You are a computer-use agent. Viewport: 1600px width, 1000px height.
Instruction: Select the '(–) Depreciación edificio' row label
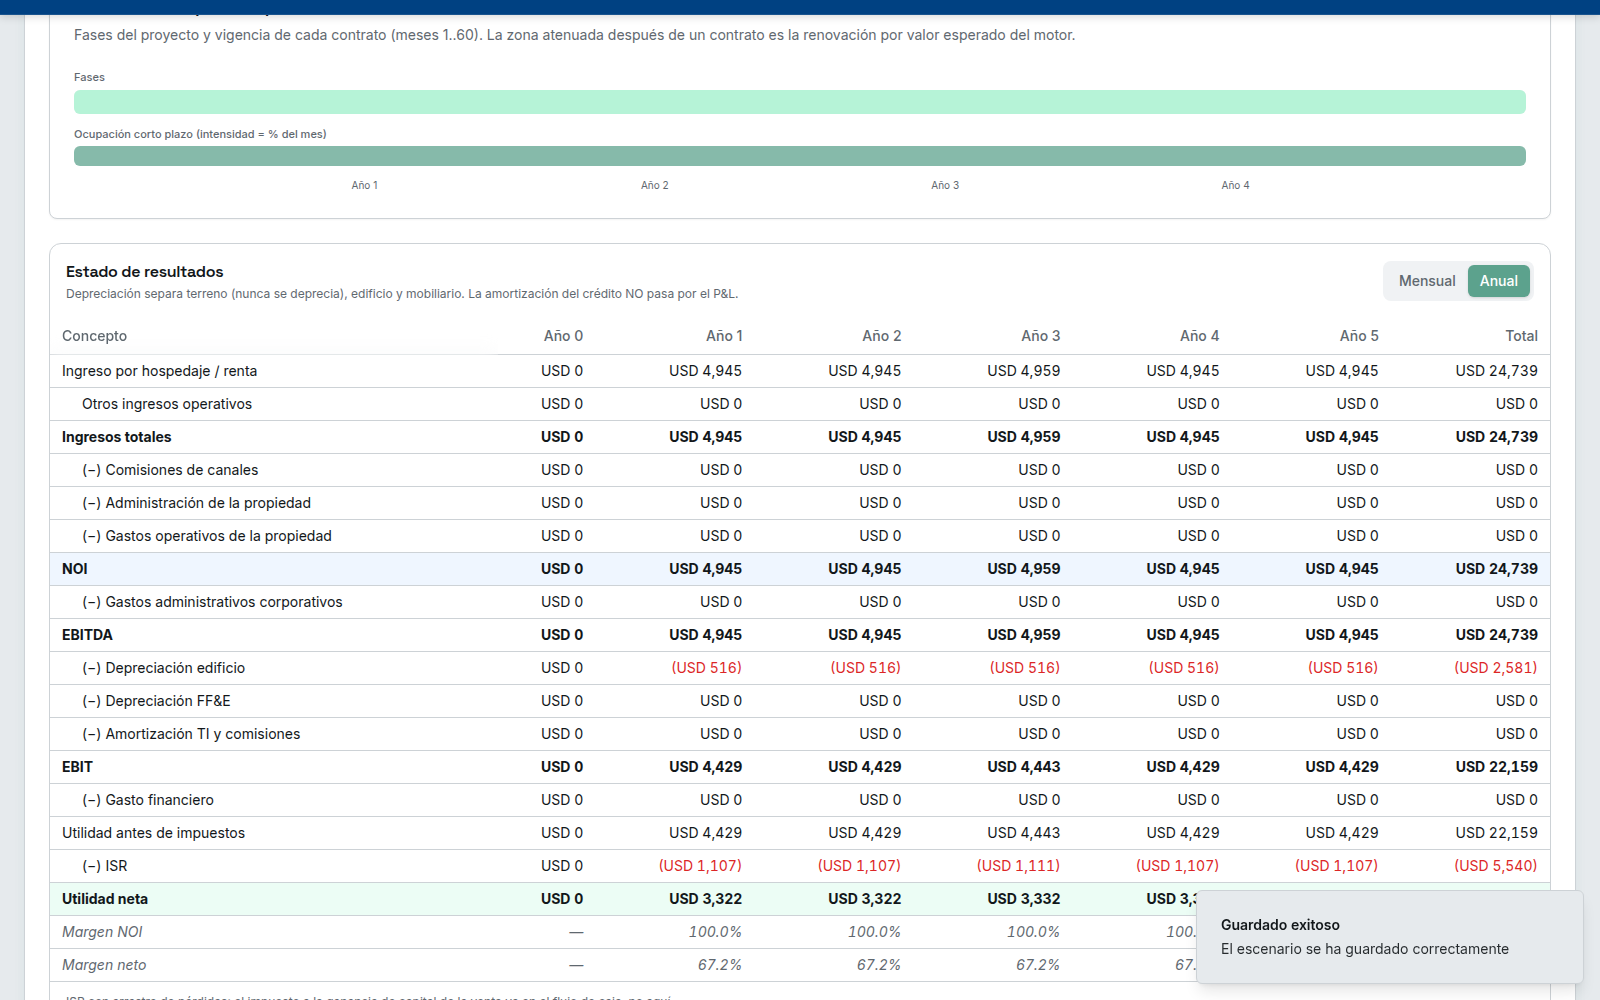click(x=163, y=668)
